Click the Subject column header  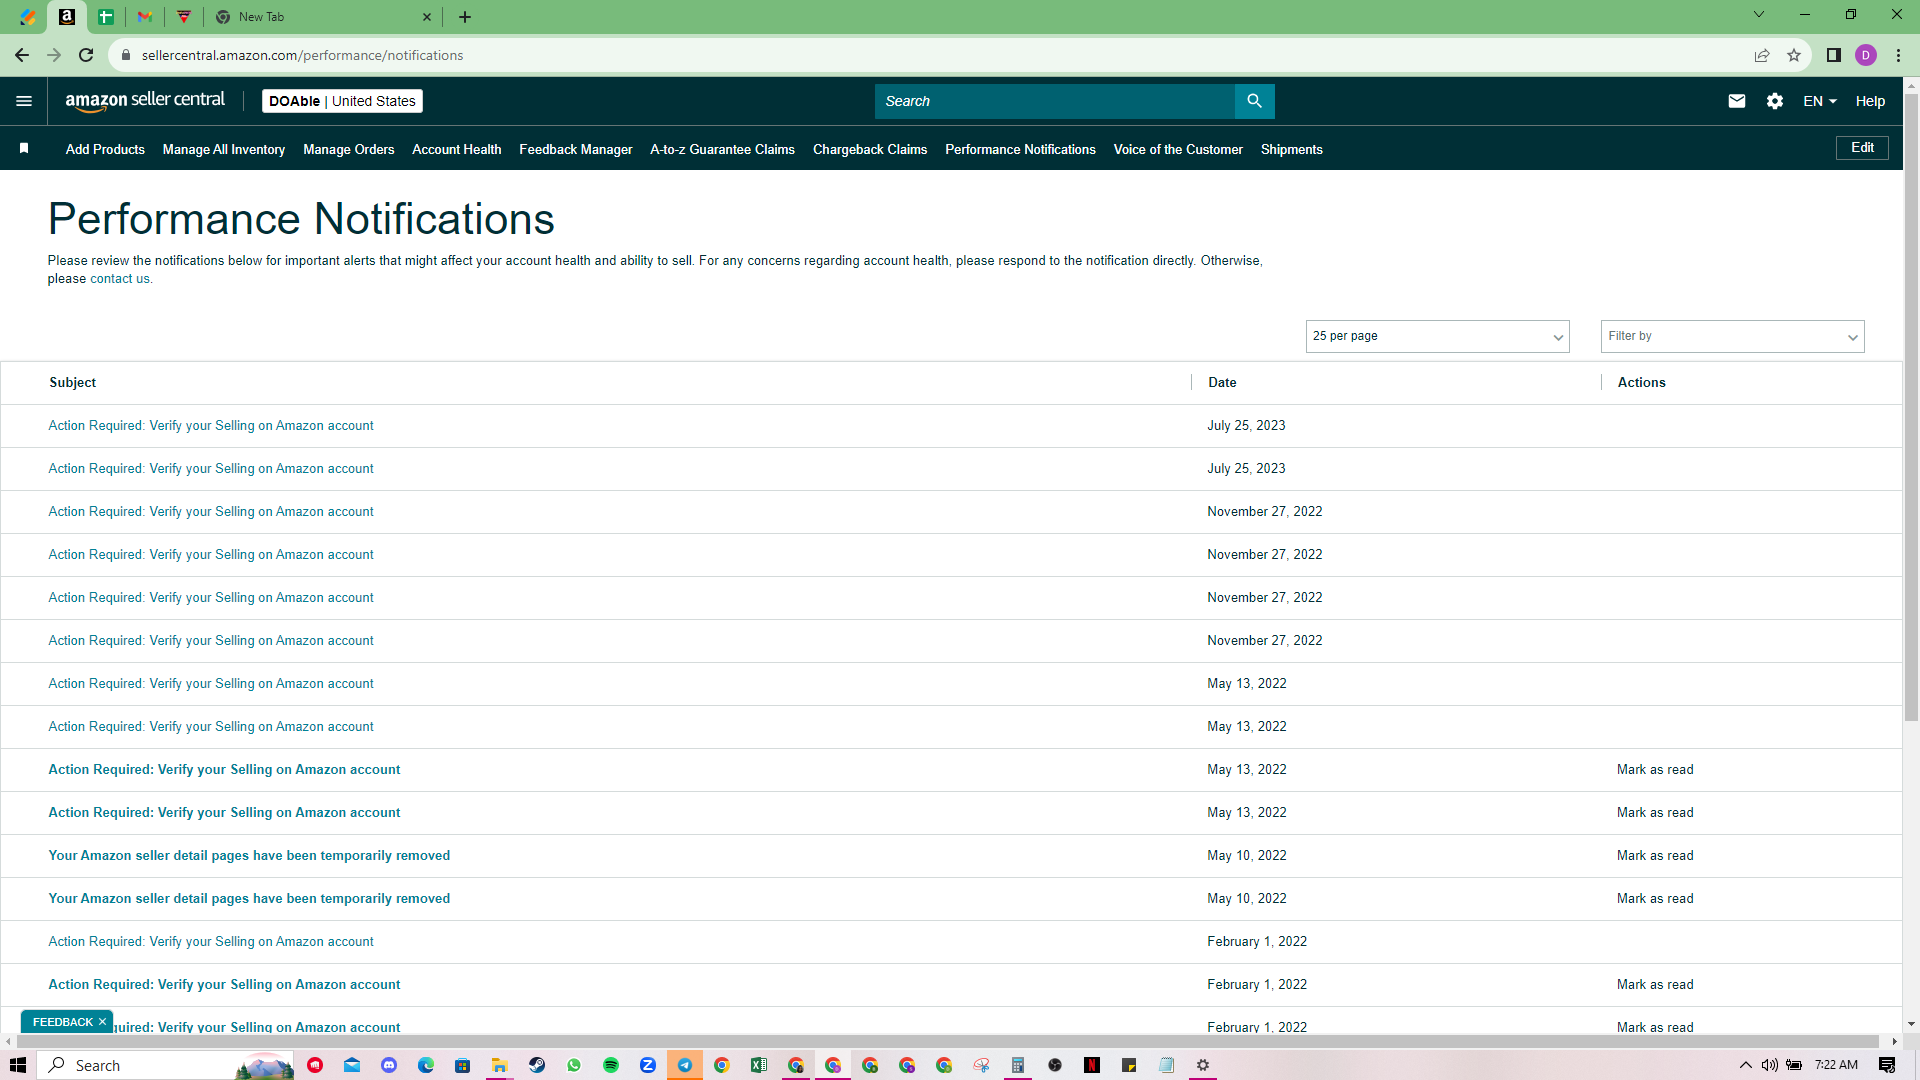pos(73,382)
